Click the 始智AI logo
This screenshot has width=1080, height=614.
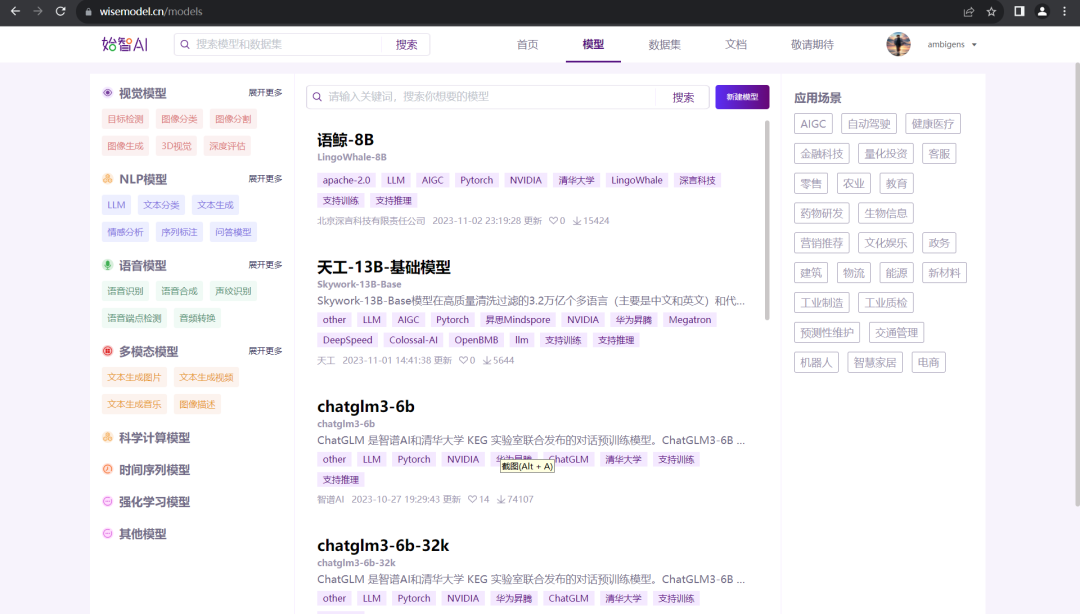point(125,44)
